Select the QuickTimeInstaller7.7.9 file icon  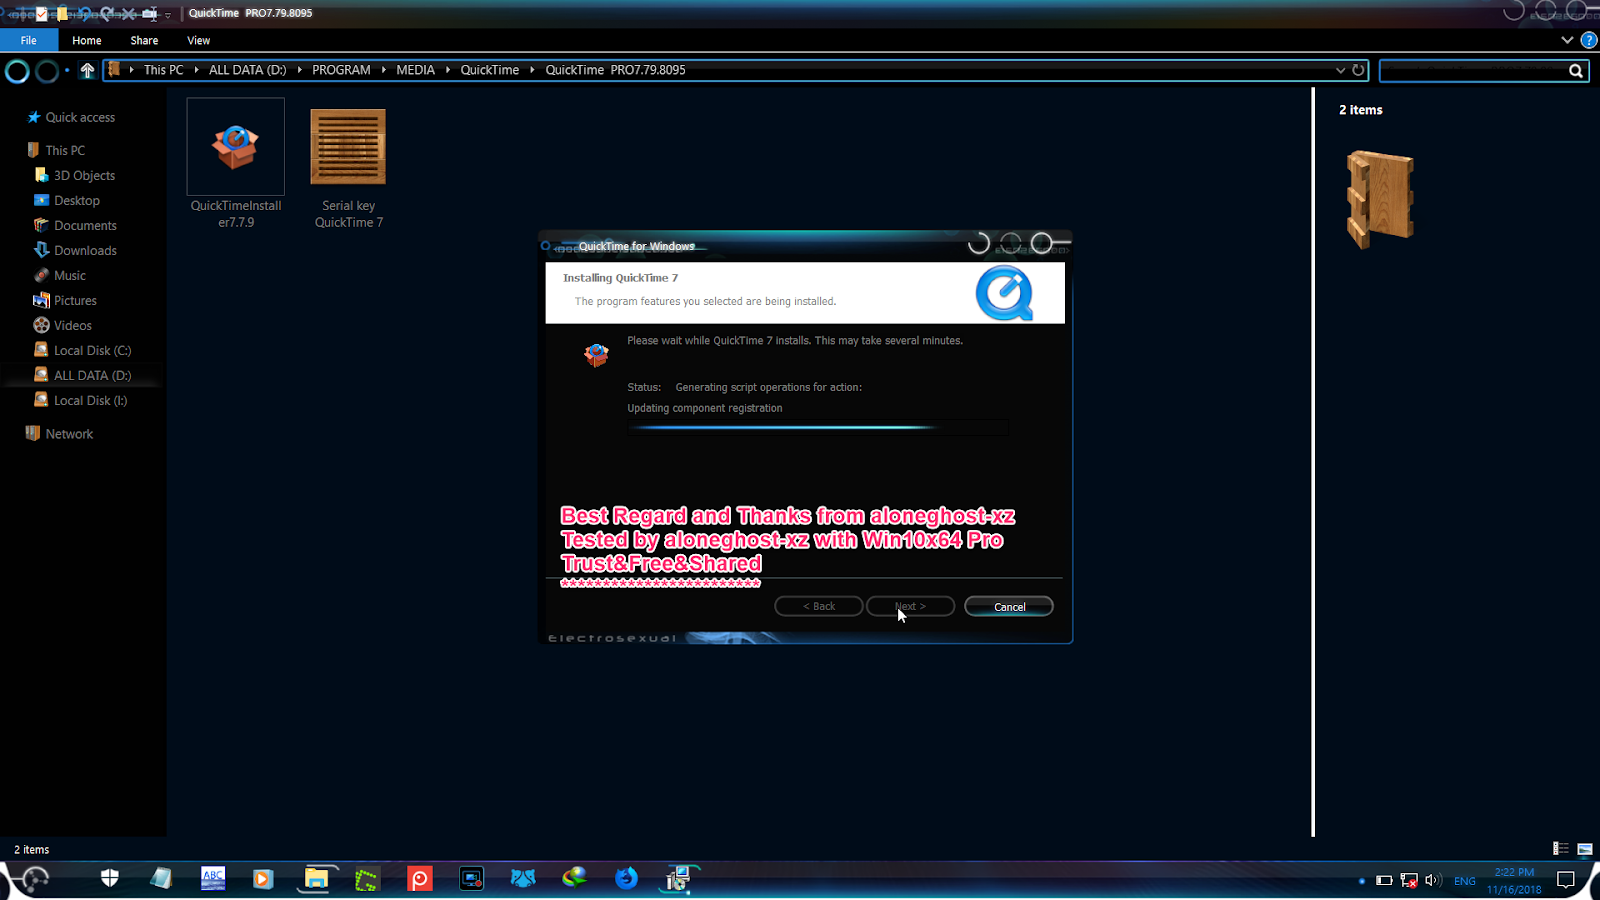pyautogui.click(x=236, y=147)
